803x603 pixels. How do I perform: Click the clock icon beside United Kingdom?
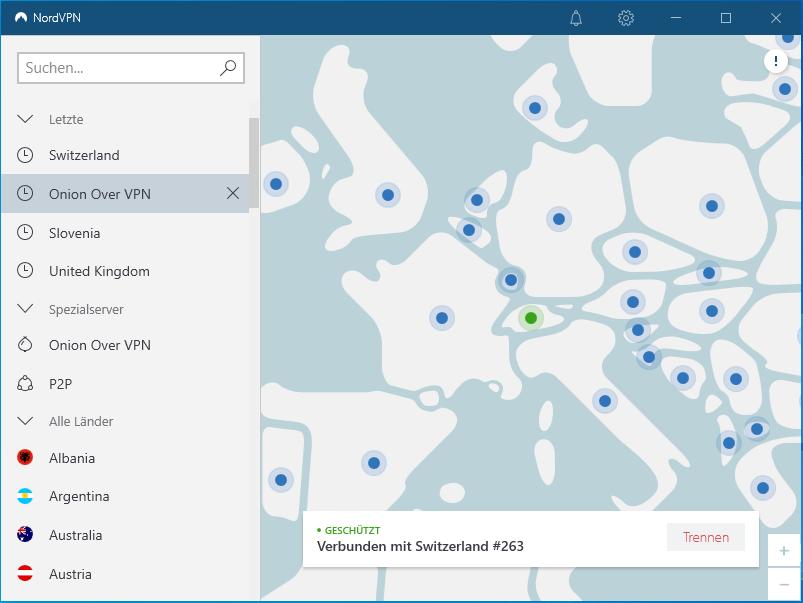coord(25,271)
